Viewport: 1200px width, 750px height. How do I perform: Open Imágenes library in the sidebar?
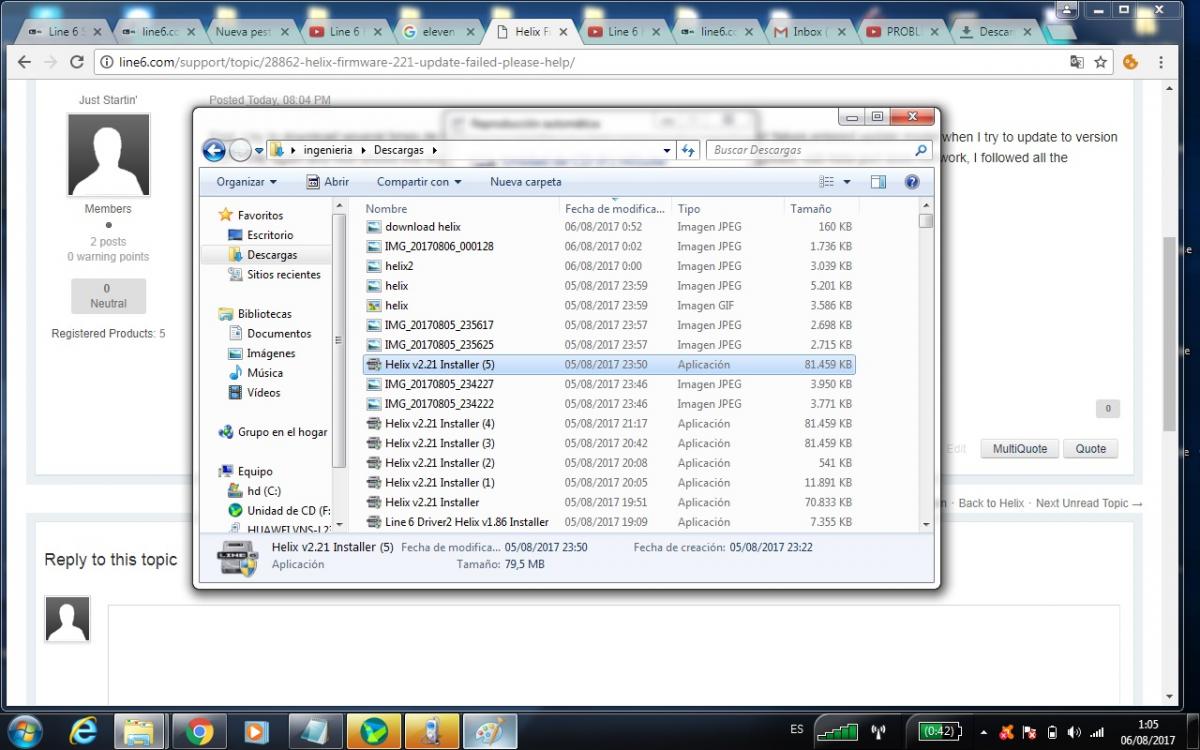coord(271,353)
